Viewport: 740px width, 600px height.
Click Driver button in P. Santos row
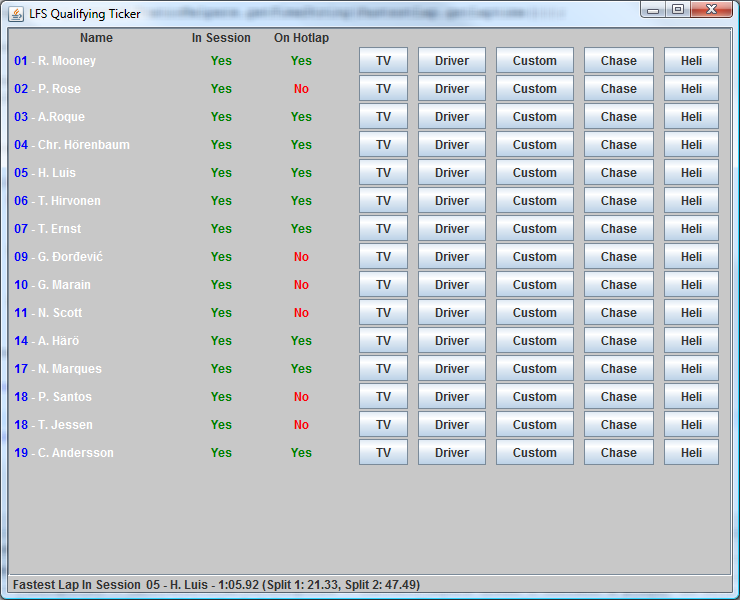pyautogui.click(x=452, y=397)
